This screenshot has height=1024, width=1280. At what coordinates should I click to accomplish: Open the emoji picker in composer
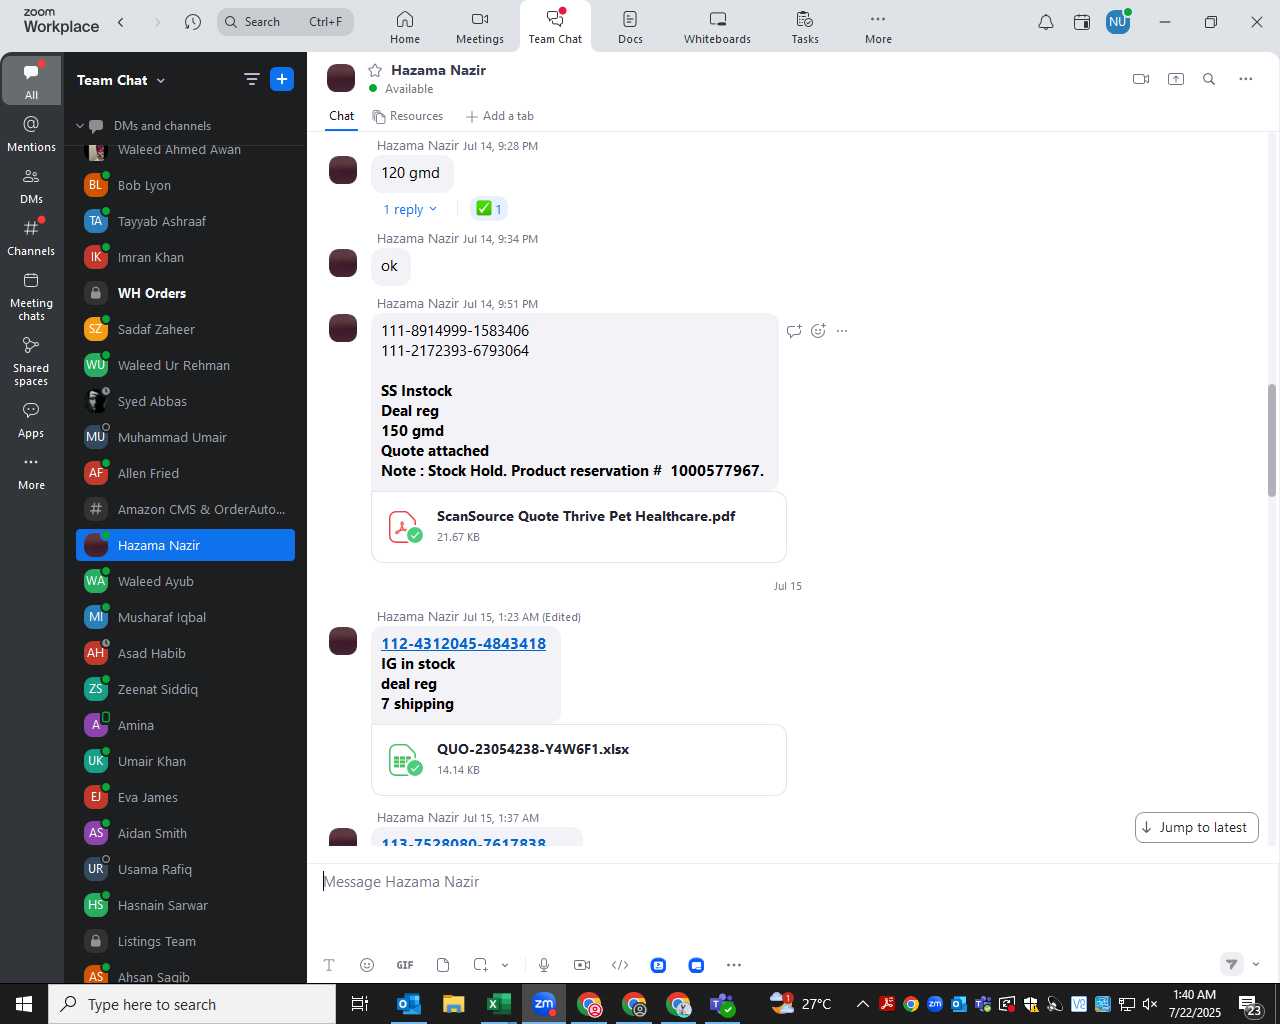[367, 965]
